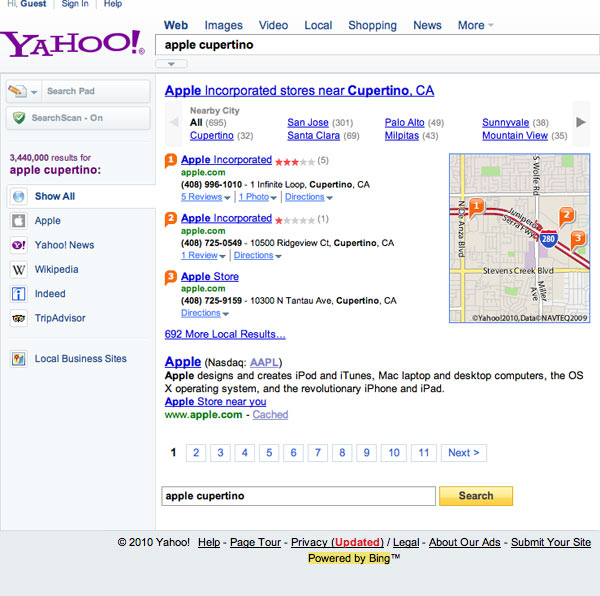Expand search options arrow below search box
The height and width of the screenshot is (596, 600).
(x=171, y=64)
